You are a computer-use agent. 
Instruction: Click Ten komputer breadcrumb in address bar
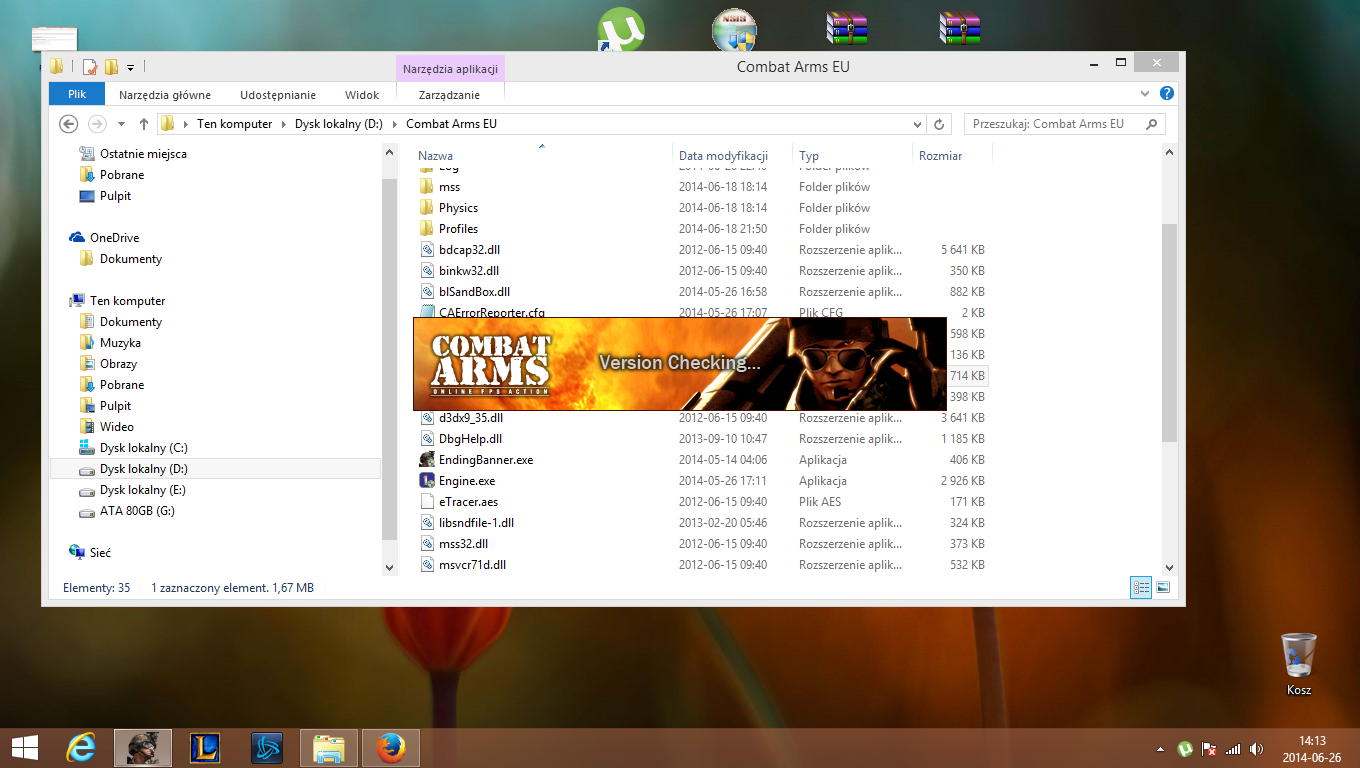[234, 124]
